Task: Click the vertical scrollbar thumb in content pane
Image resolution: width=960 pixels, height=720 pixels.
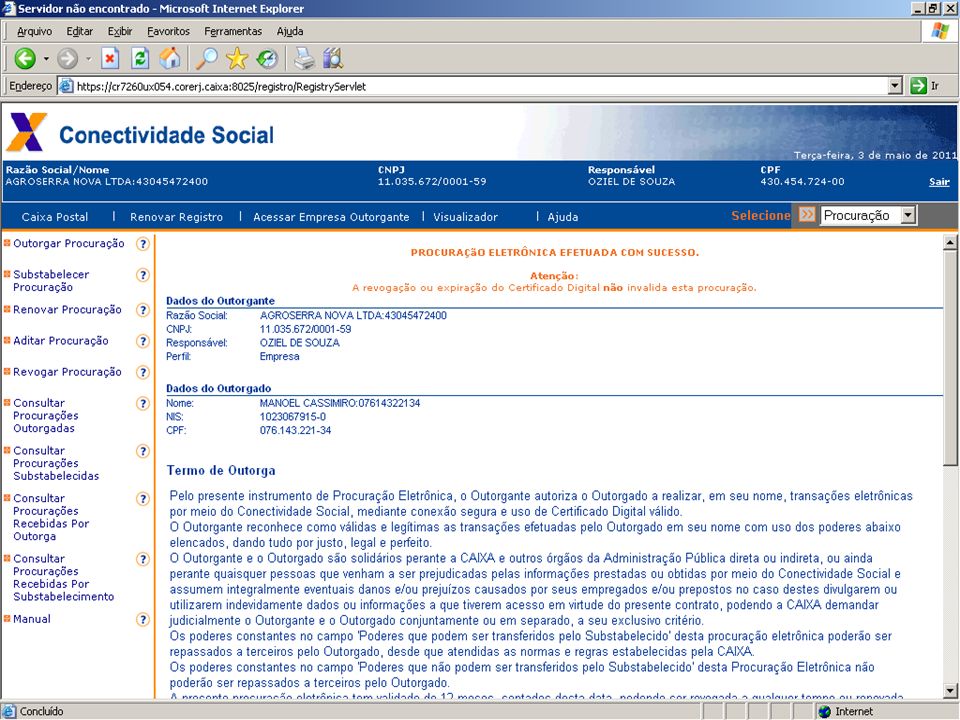Action: click(x=950, y=358)
